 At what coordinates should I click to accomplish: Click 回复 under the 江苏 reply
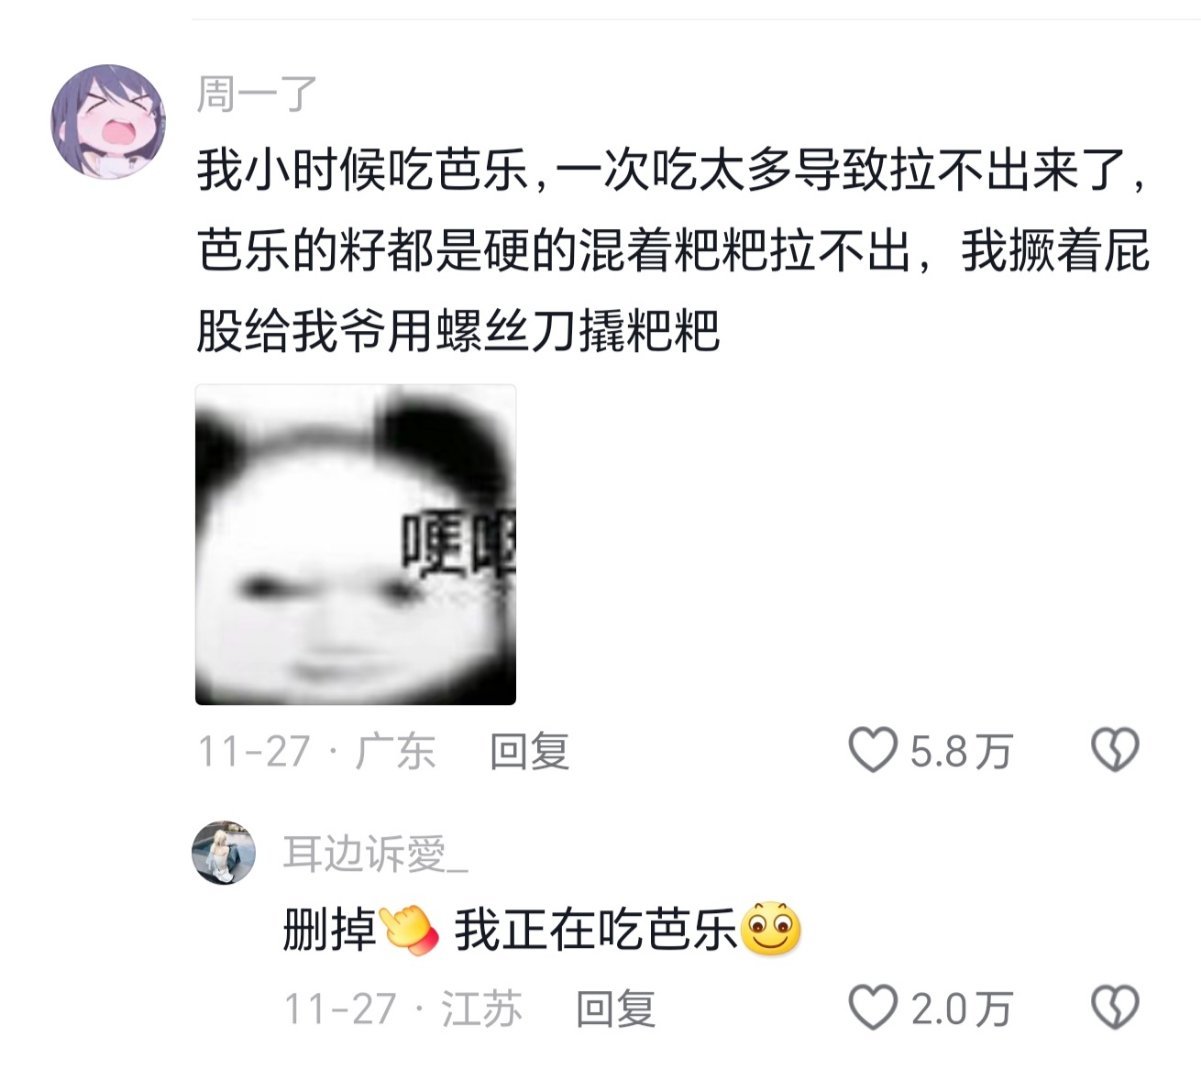[615, 1008]
